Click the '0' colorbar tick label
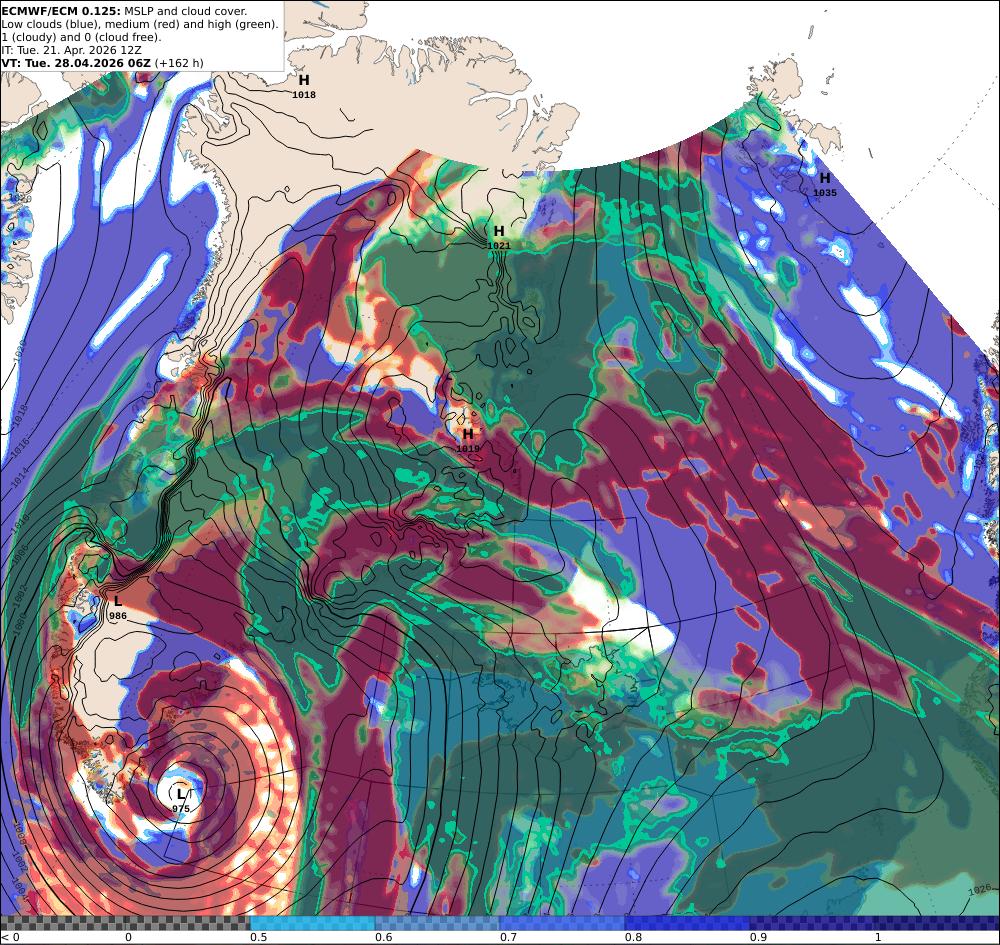 click(x=128, y=937)
